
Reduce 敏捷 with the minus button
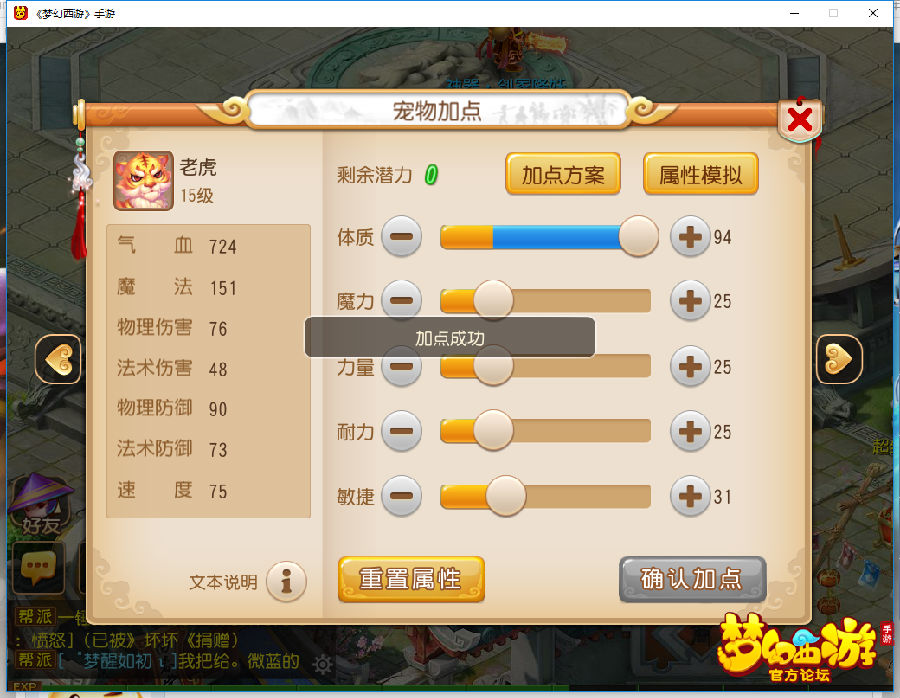tap(402, 496)
